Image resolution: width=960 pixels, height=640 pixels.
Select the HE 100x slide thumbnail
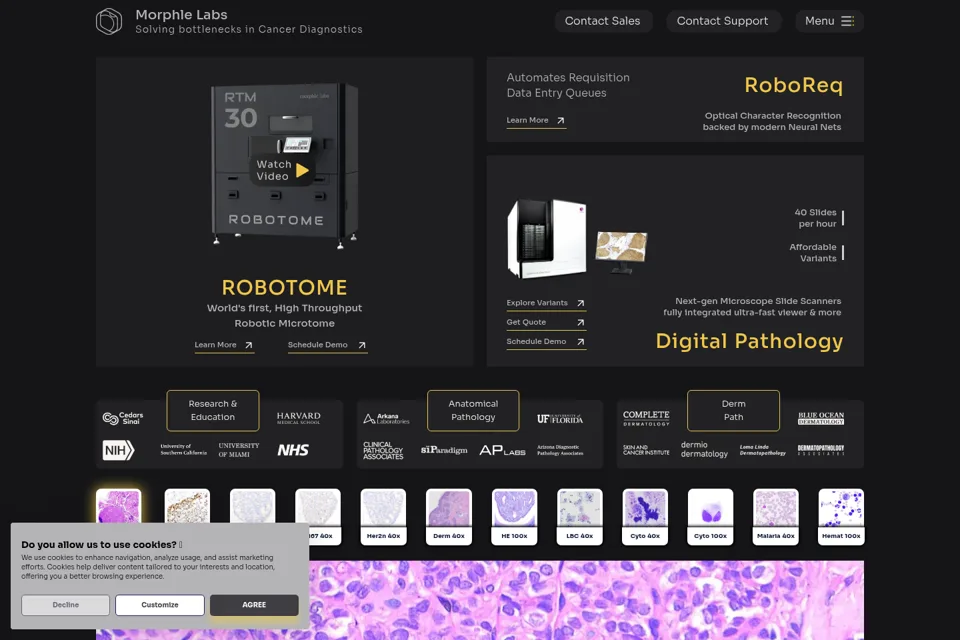coord(514,516)
